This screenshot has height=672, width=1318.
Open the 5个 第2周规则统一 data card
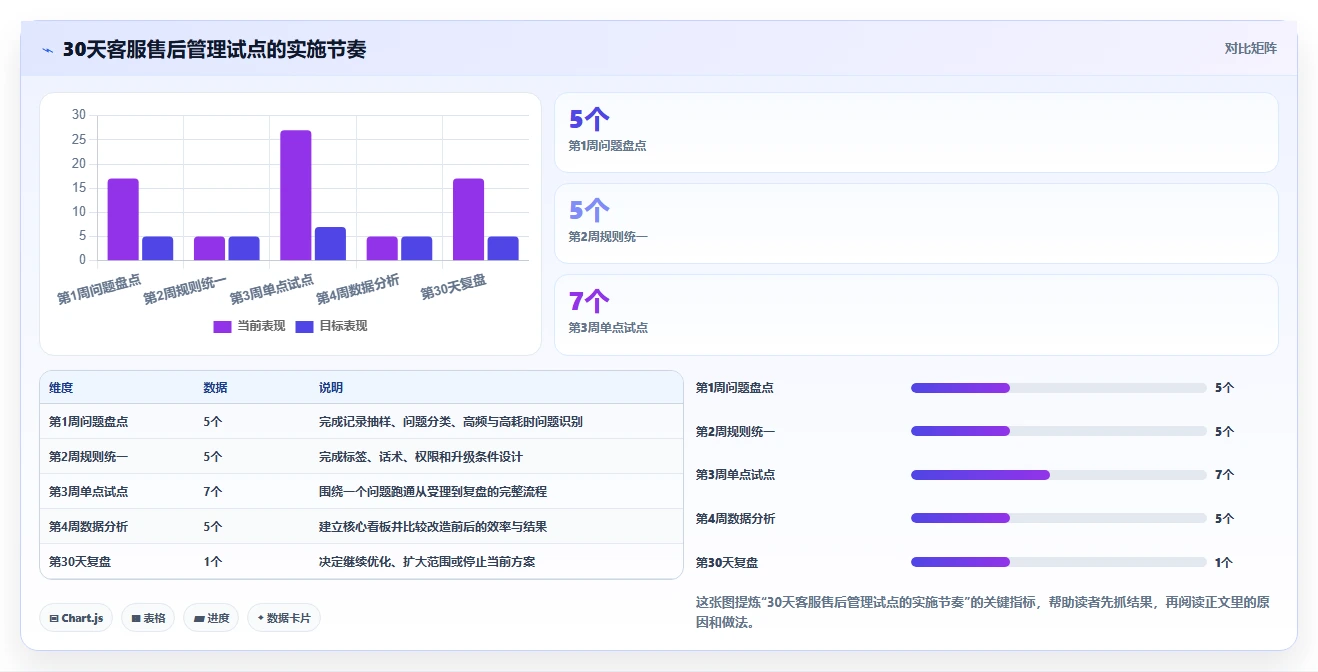[x=916, y=224]
